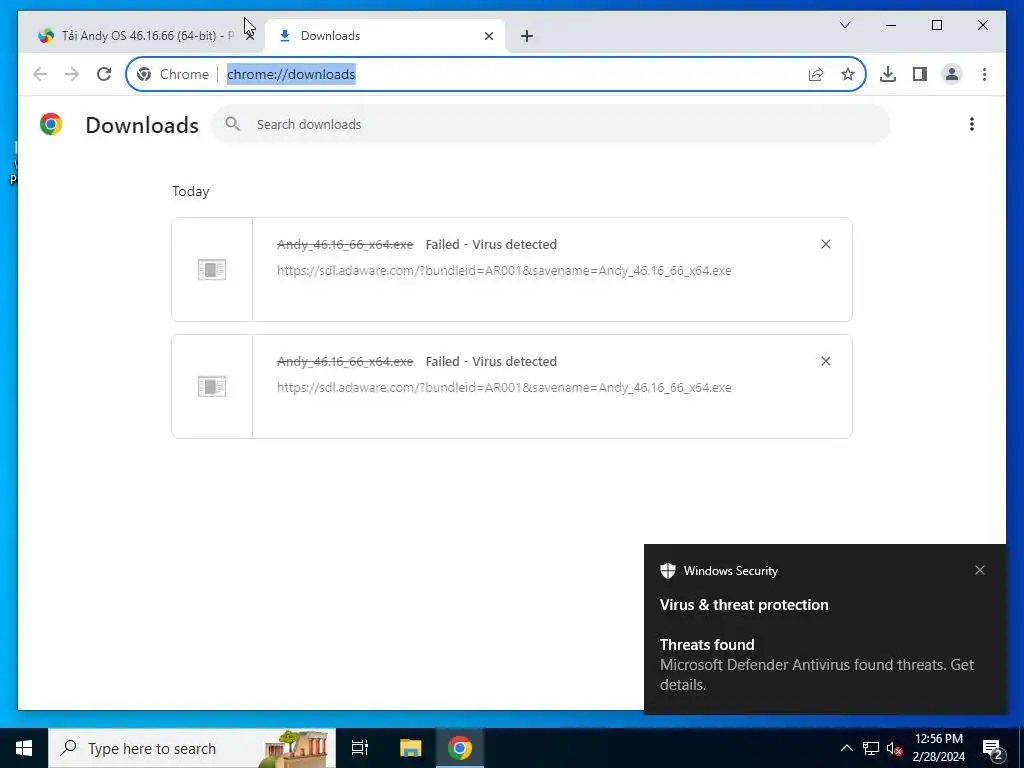The height and width of the screenshot is (768, 1024).
Task: Click the search magnifier icon in Downloads
Action: [232, 124]
